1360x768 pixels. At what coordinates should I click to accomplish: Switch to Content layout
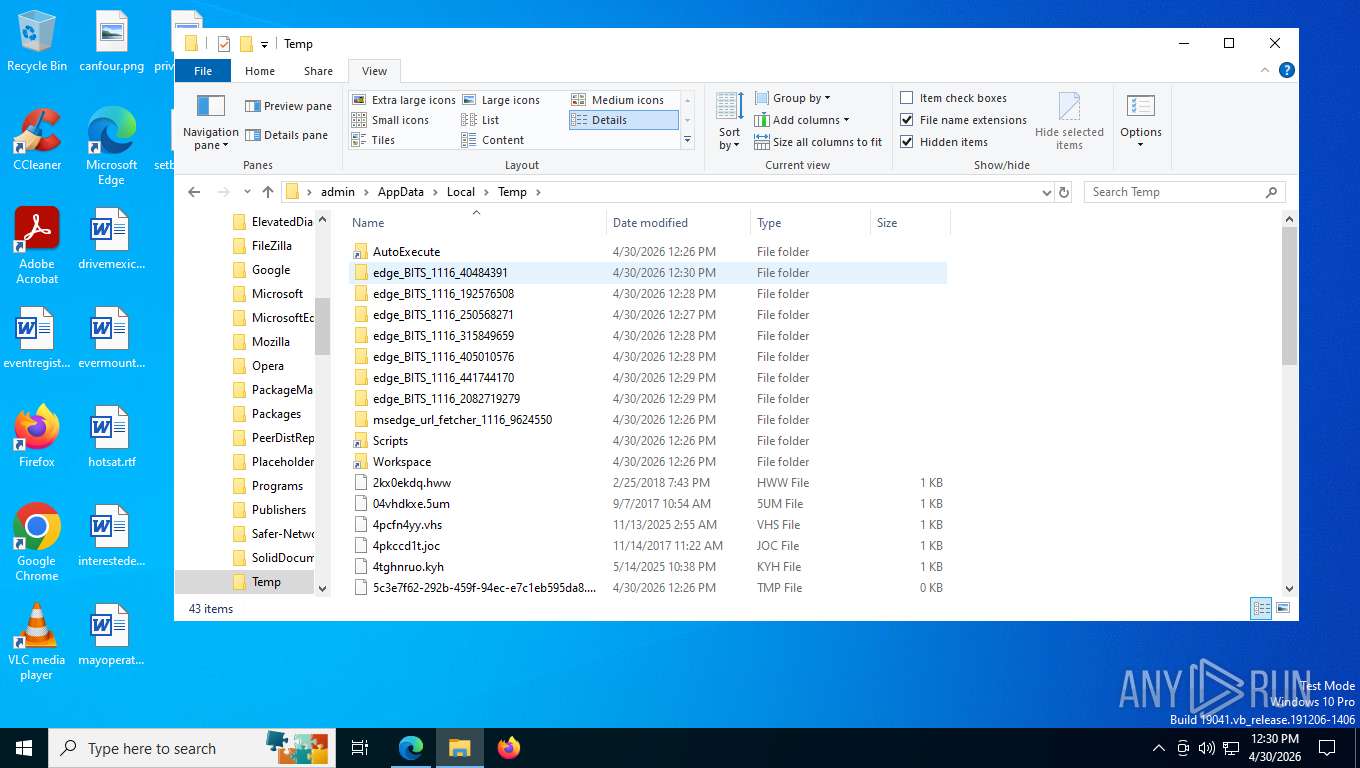pos(493,140)
